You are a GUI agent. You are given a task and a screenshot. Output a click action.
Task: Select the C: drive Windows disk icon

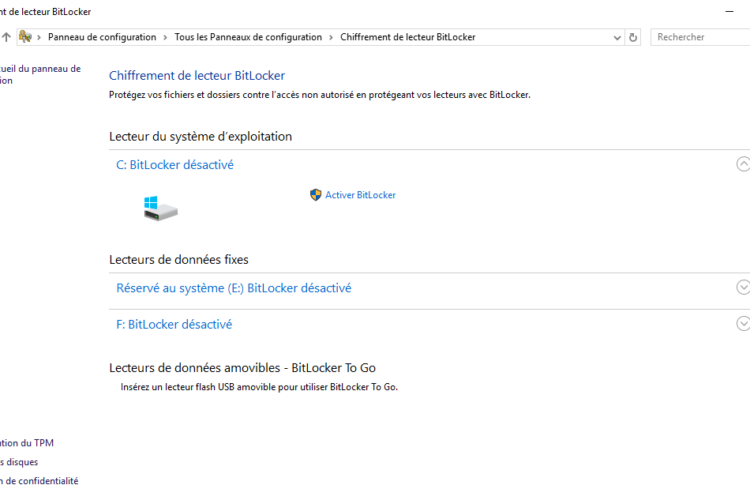pos(160,208)
